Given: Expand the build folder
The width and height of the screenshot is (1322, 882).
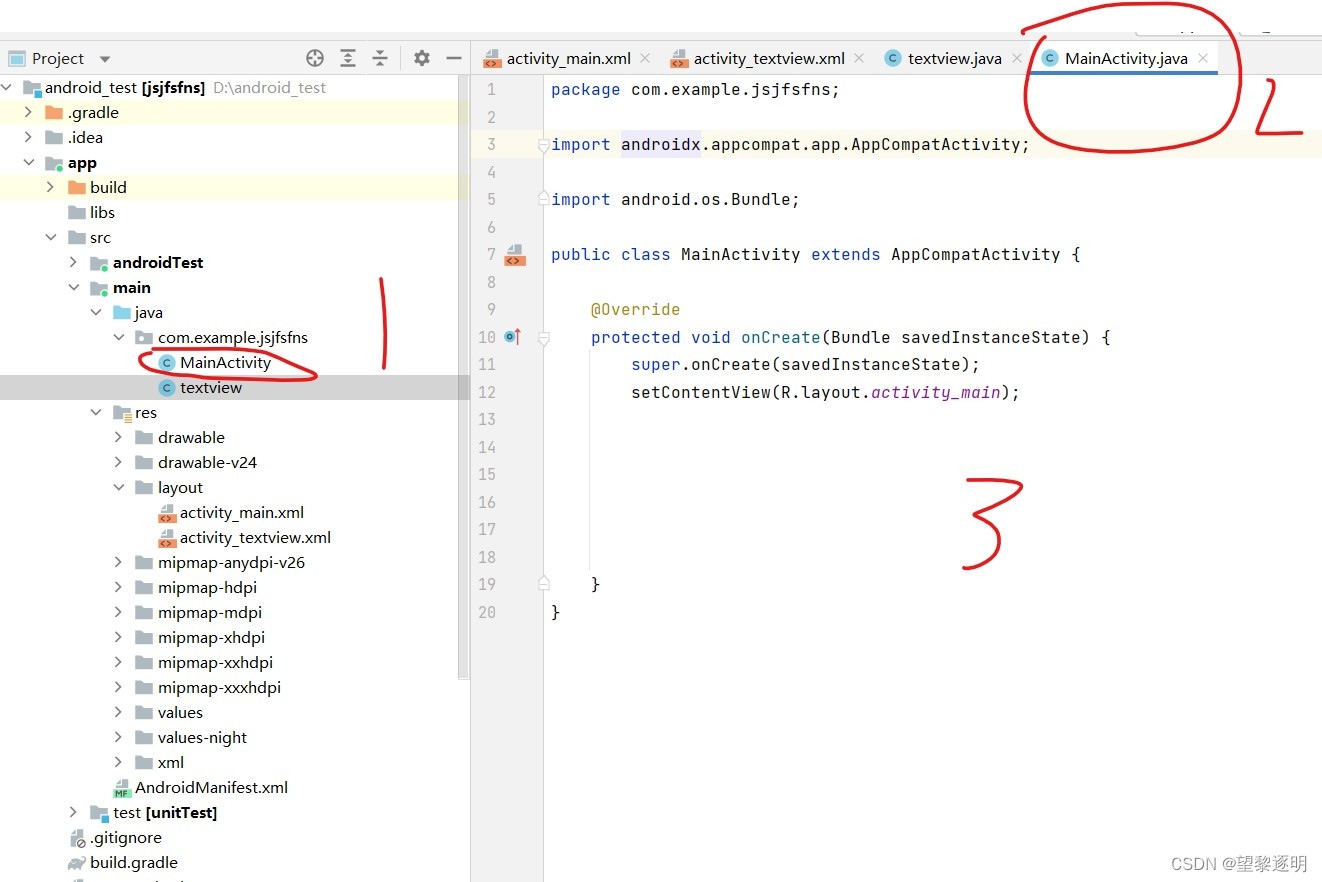Looking at the screenshot, I should coord(51,188).
